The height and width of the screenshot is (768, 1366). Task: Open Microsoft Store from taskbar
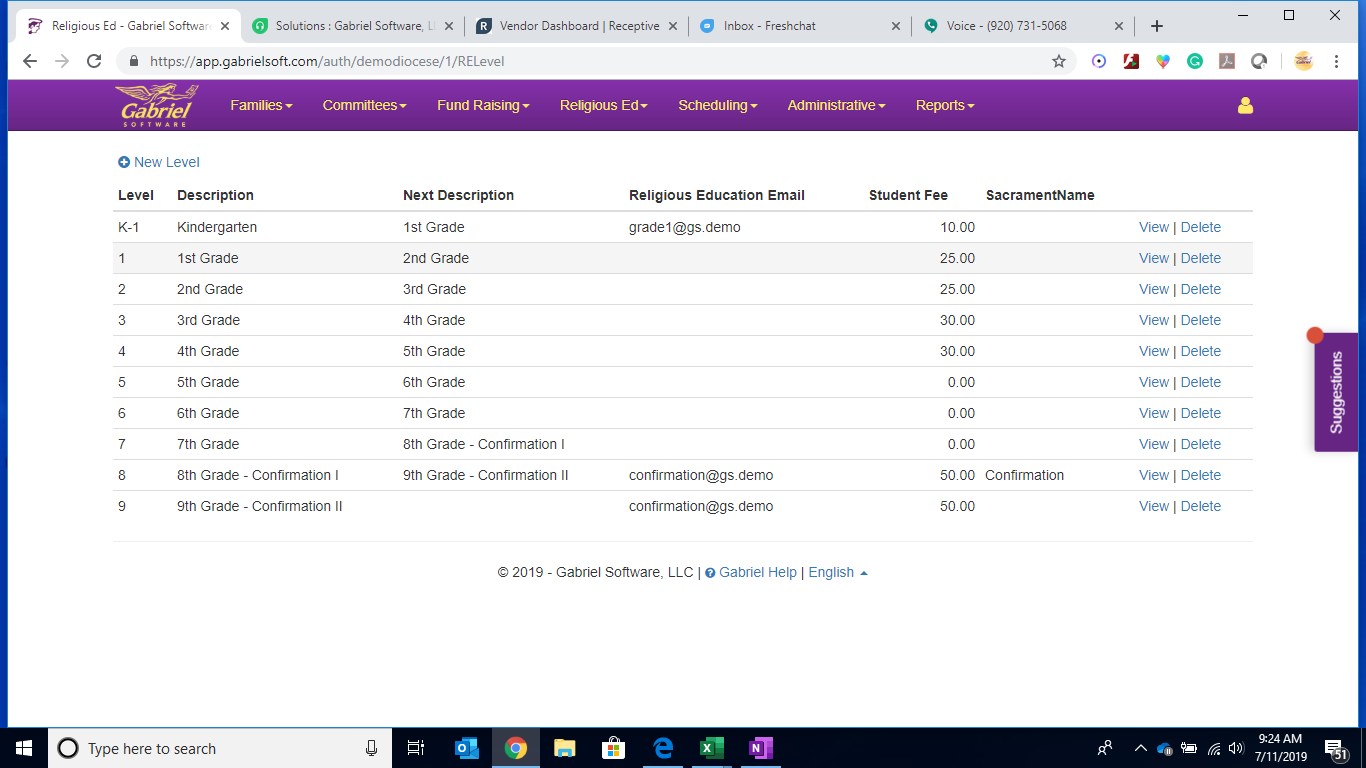613,748
